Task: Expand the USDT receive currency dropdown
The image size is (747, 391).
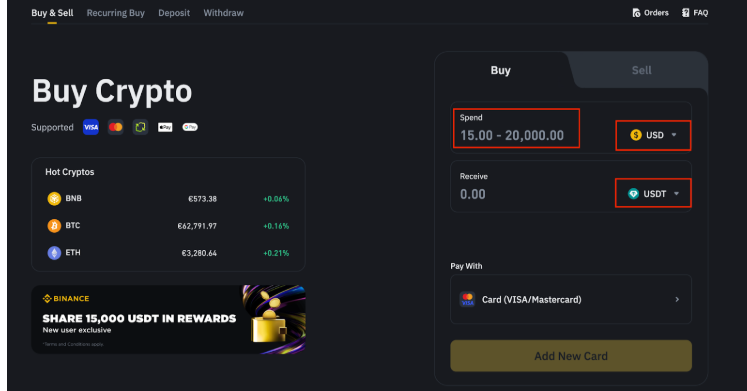Action: pos(653,193)
